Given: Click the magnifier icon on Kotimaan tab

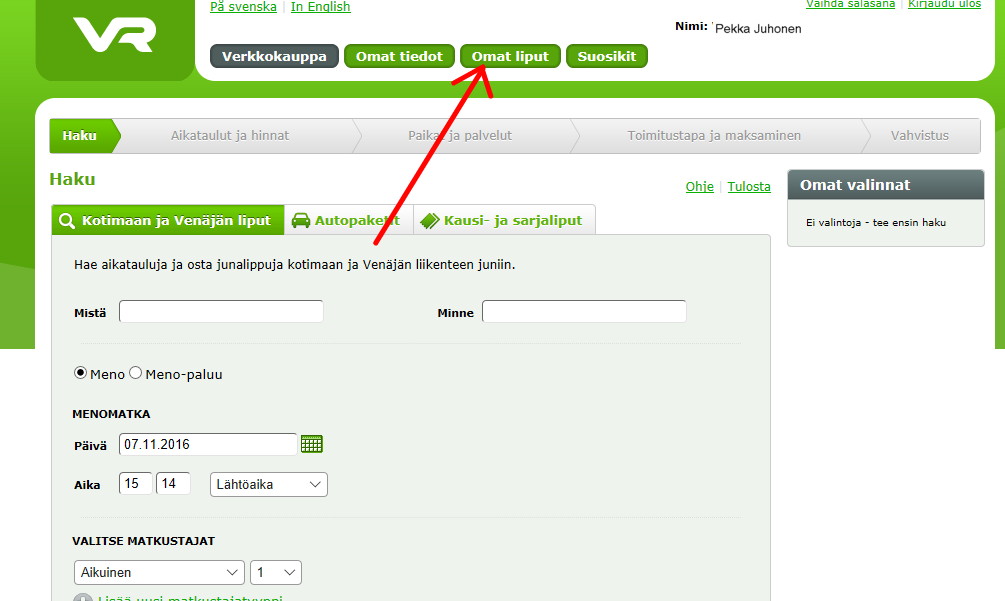Looking at the screenshot, I should pyautogui.click(x=67, y=221).
